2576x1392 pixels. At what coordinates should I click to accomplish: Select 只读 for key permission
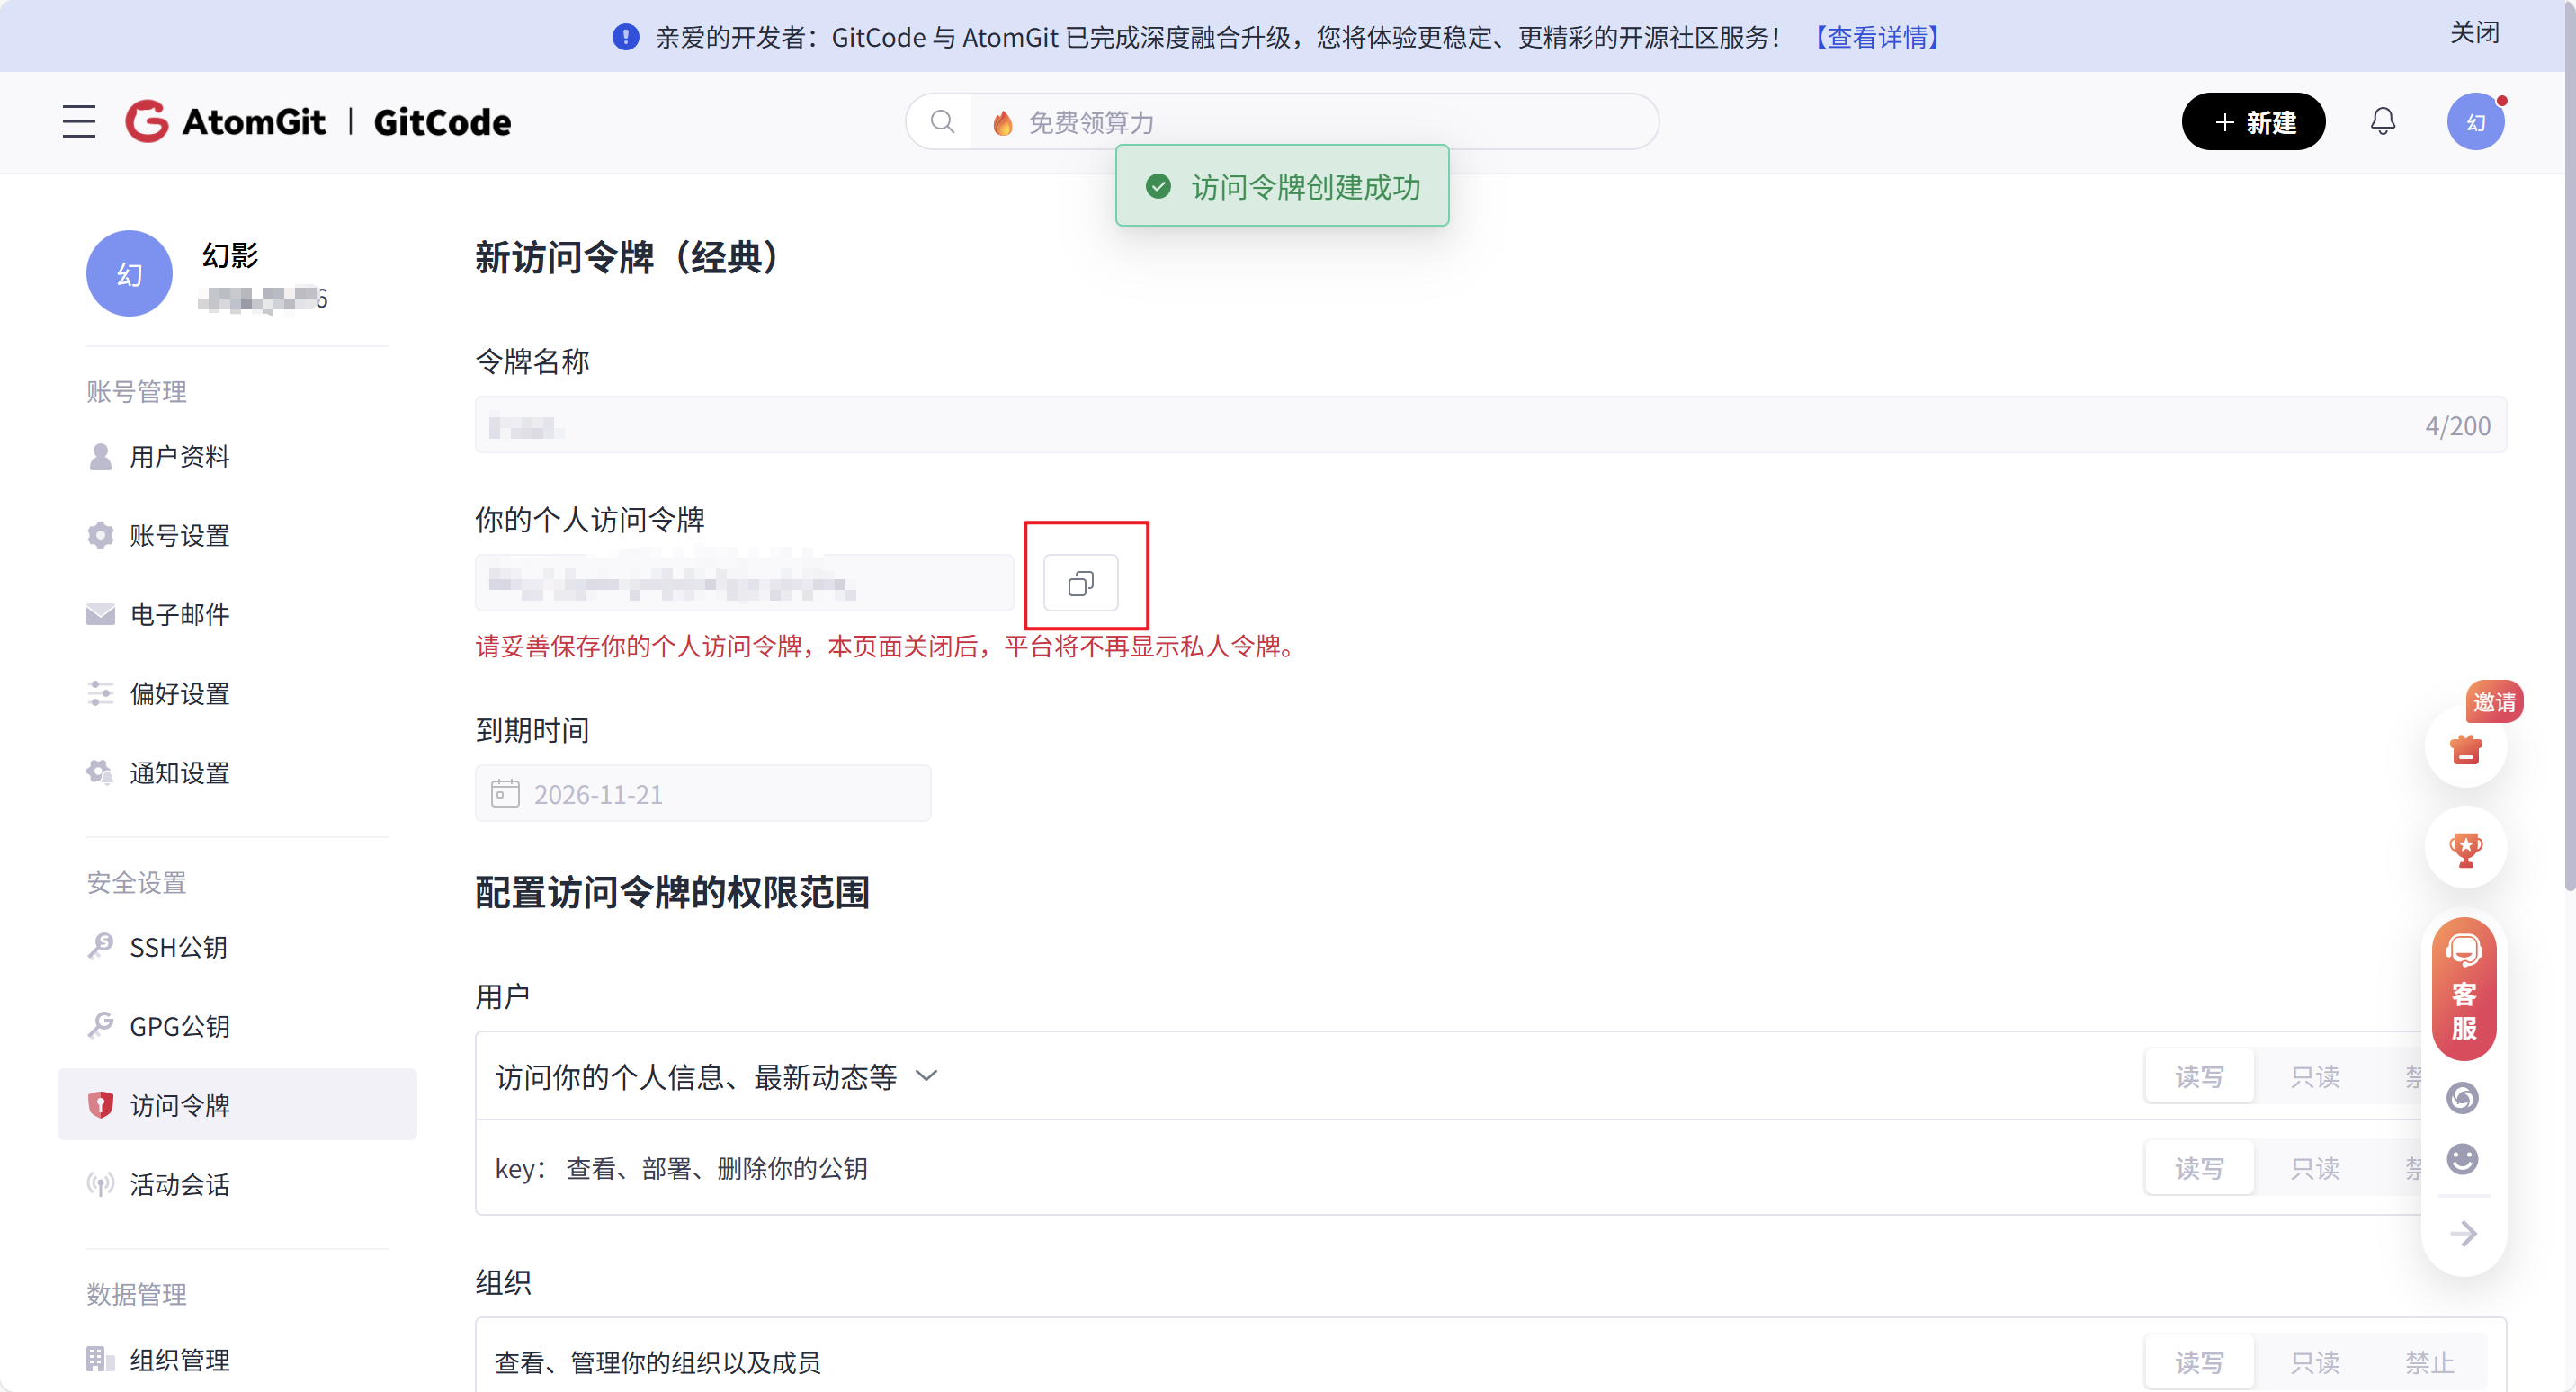pyautogui.click(x=2314, y=1168)
